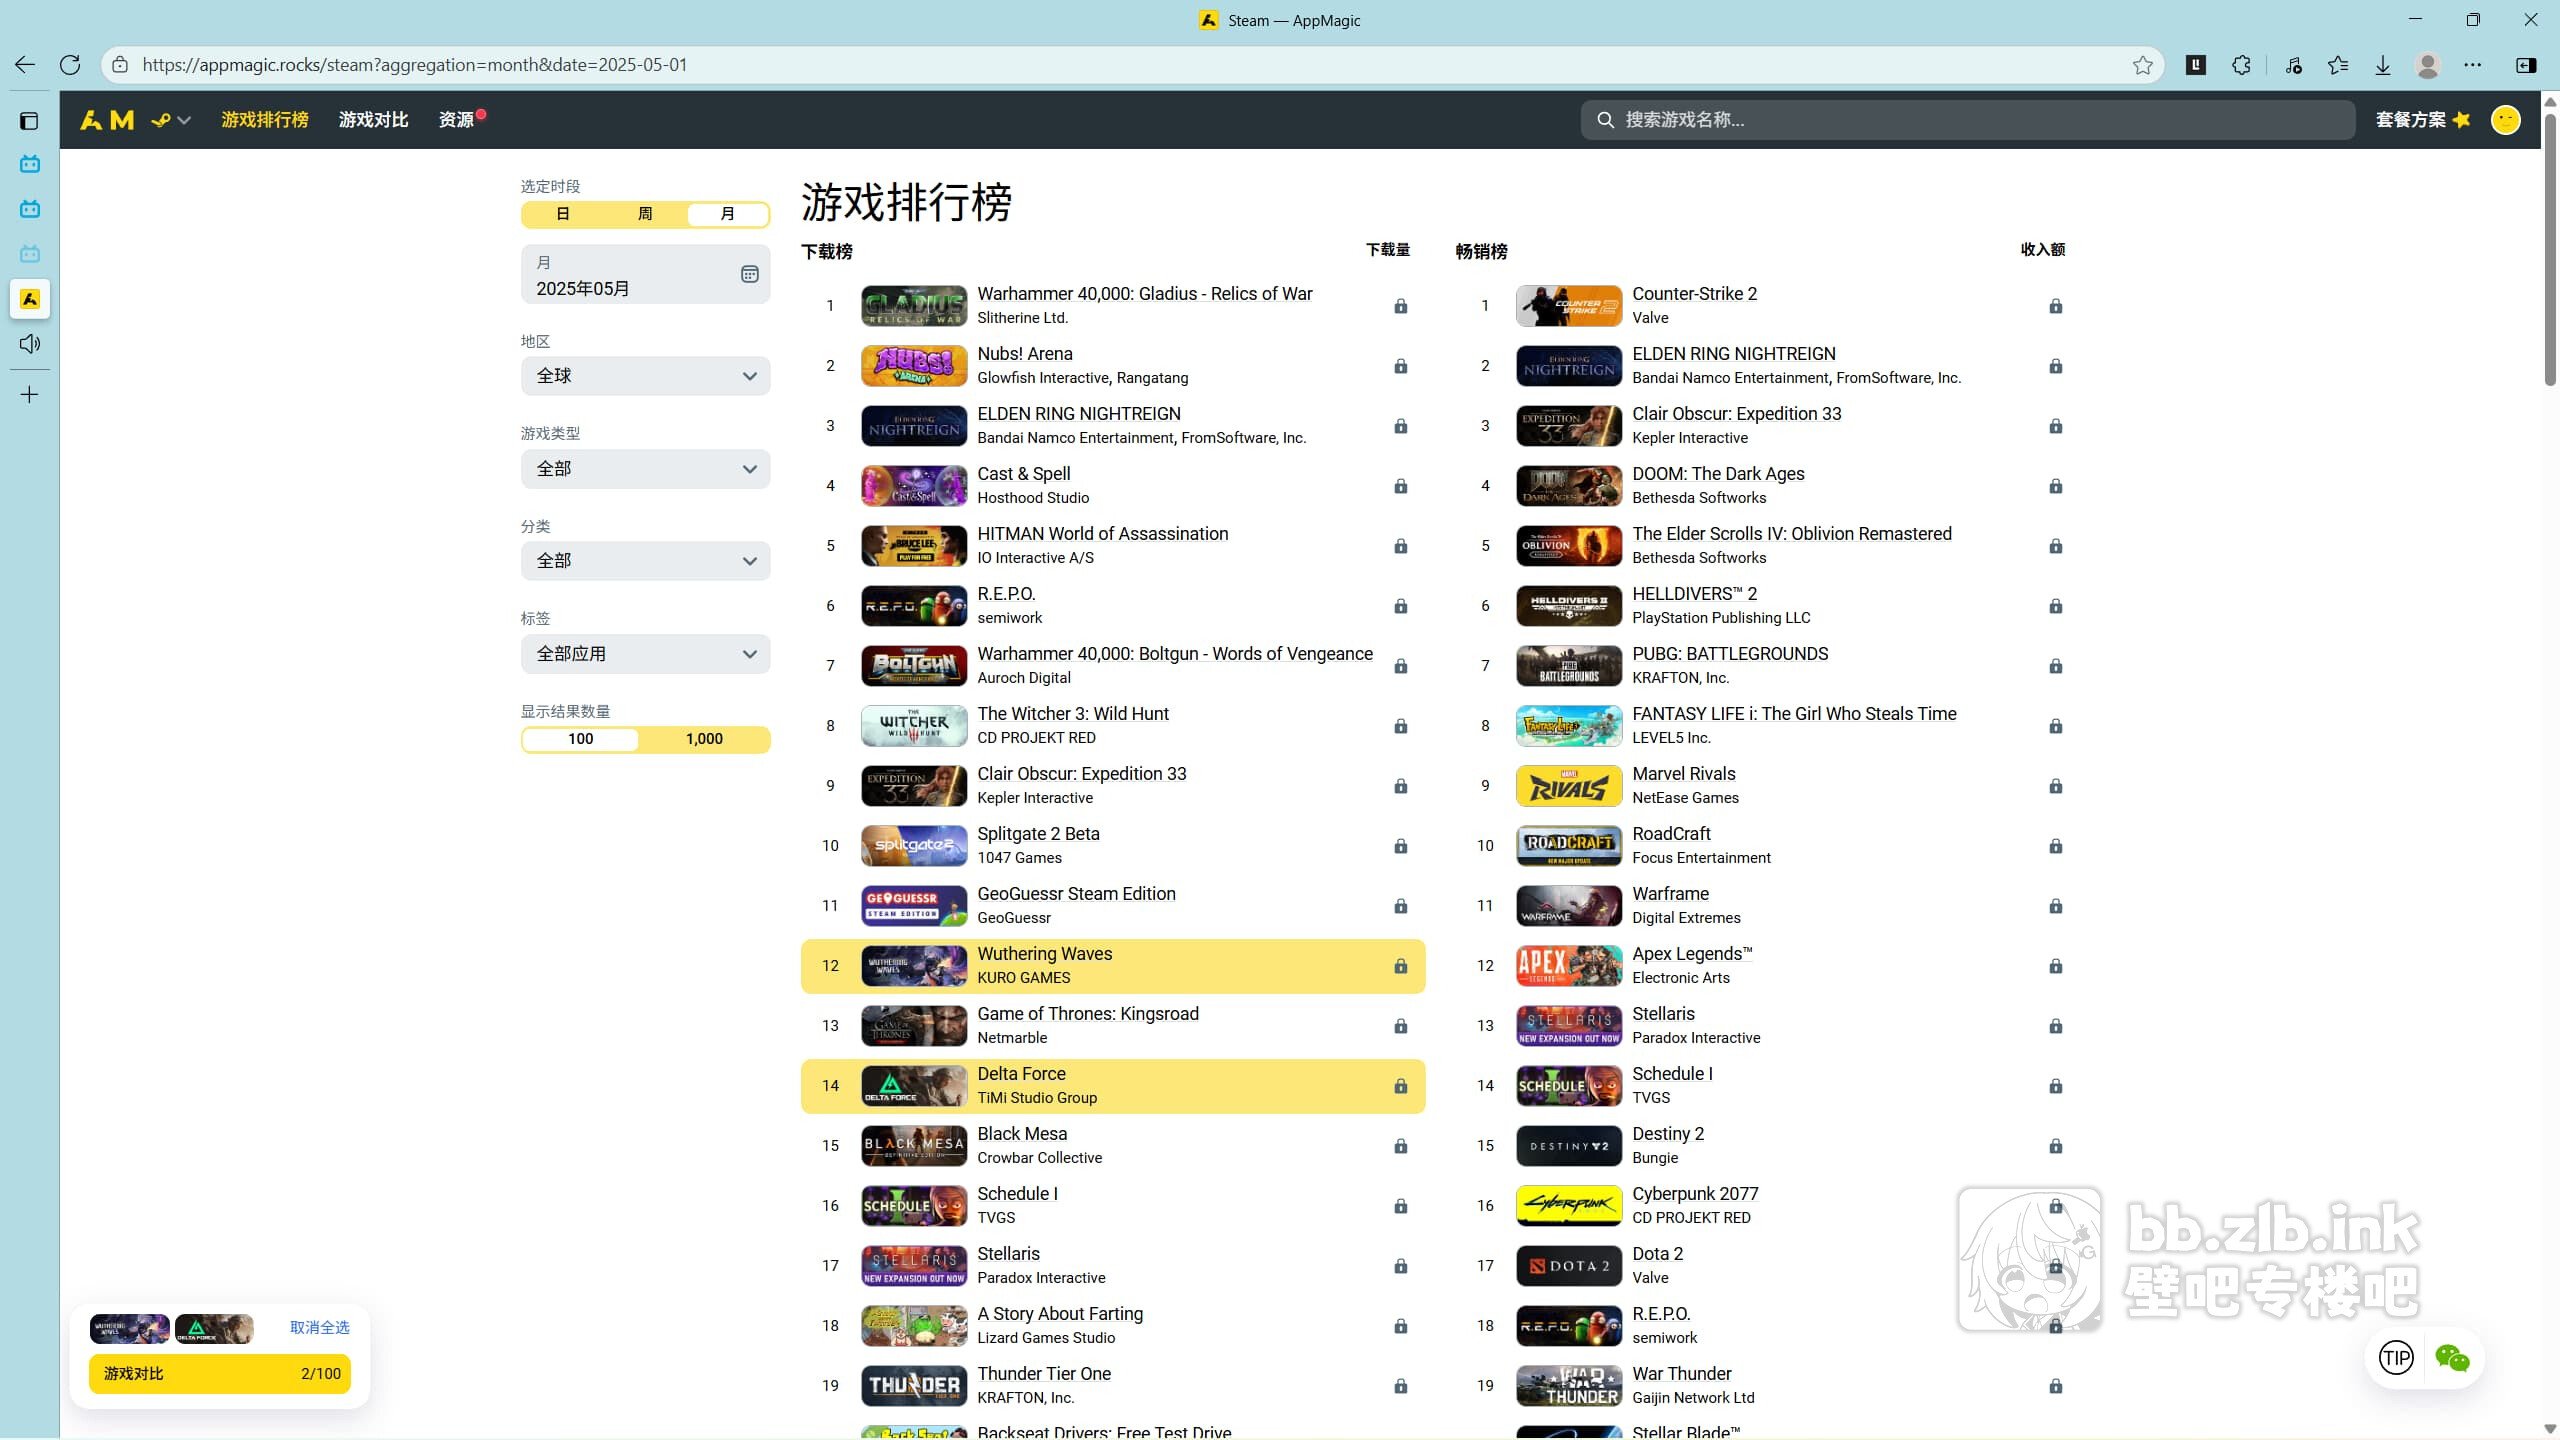Click AppMagic logo in navbar
Screen dimensions: 2560x1440
[107, 120]
